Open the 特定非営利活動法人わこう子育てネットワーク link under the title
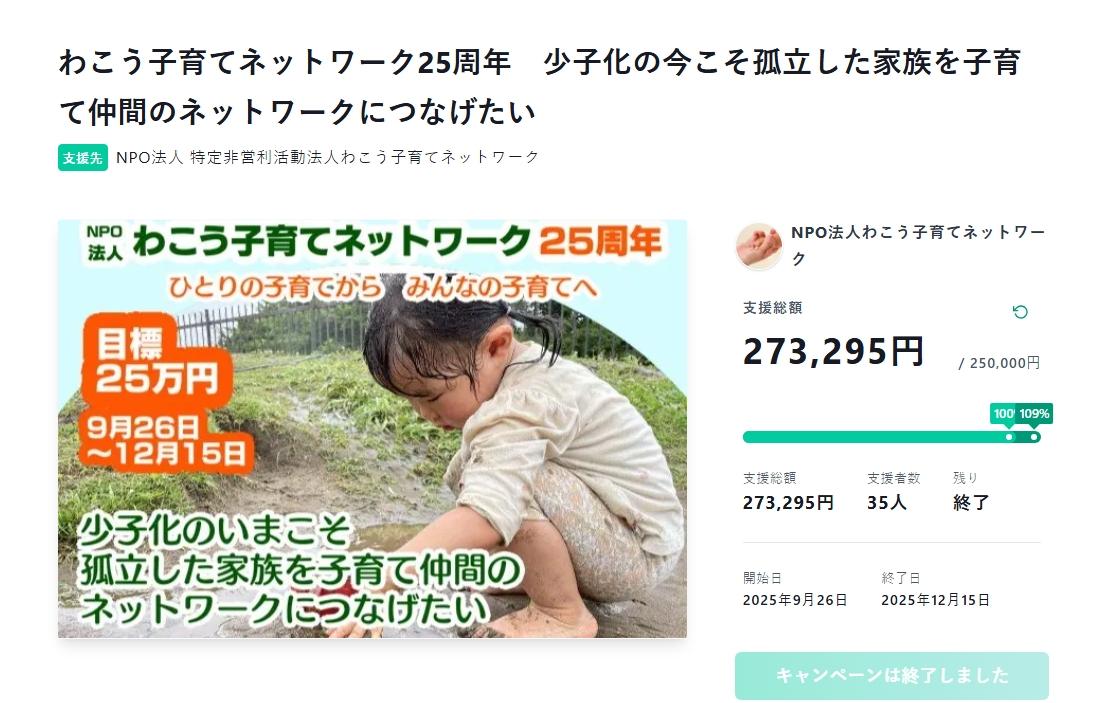 tap(327, 157)
